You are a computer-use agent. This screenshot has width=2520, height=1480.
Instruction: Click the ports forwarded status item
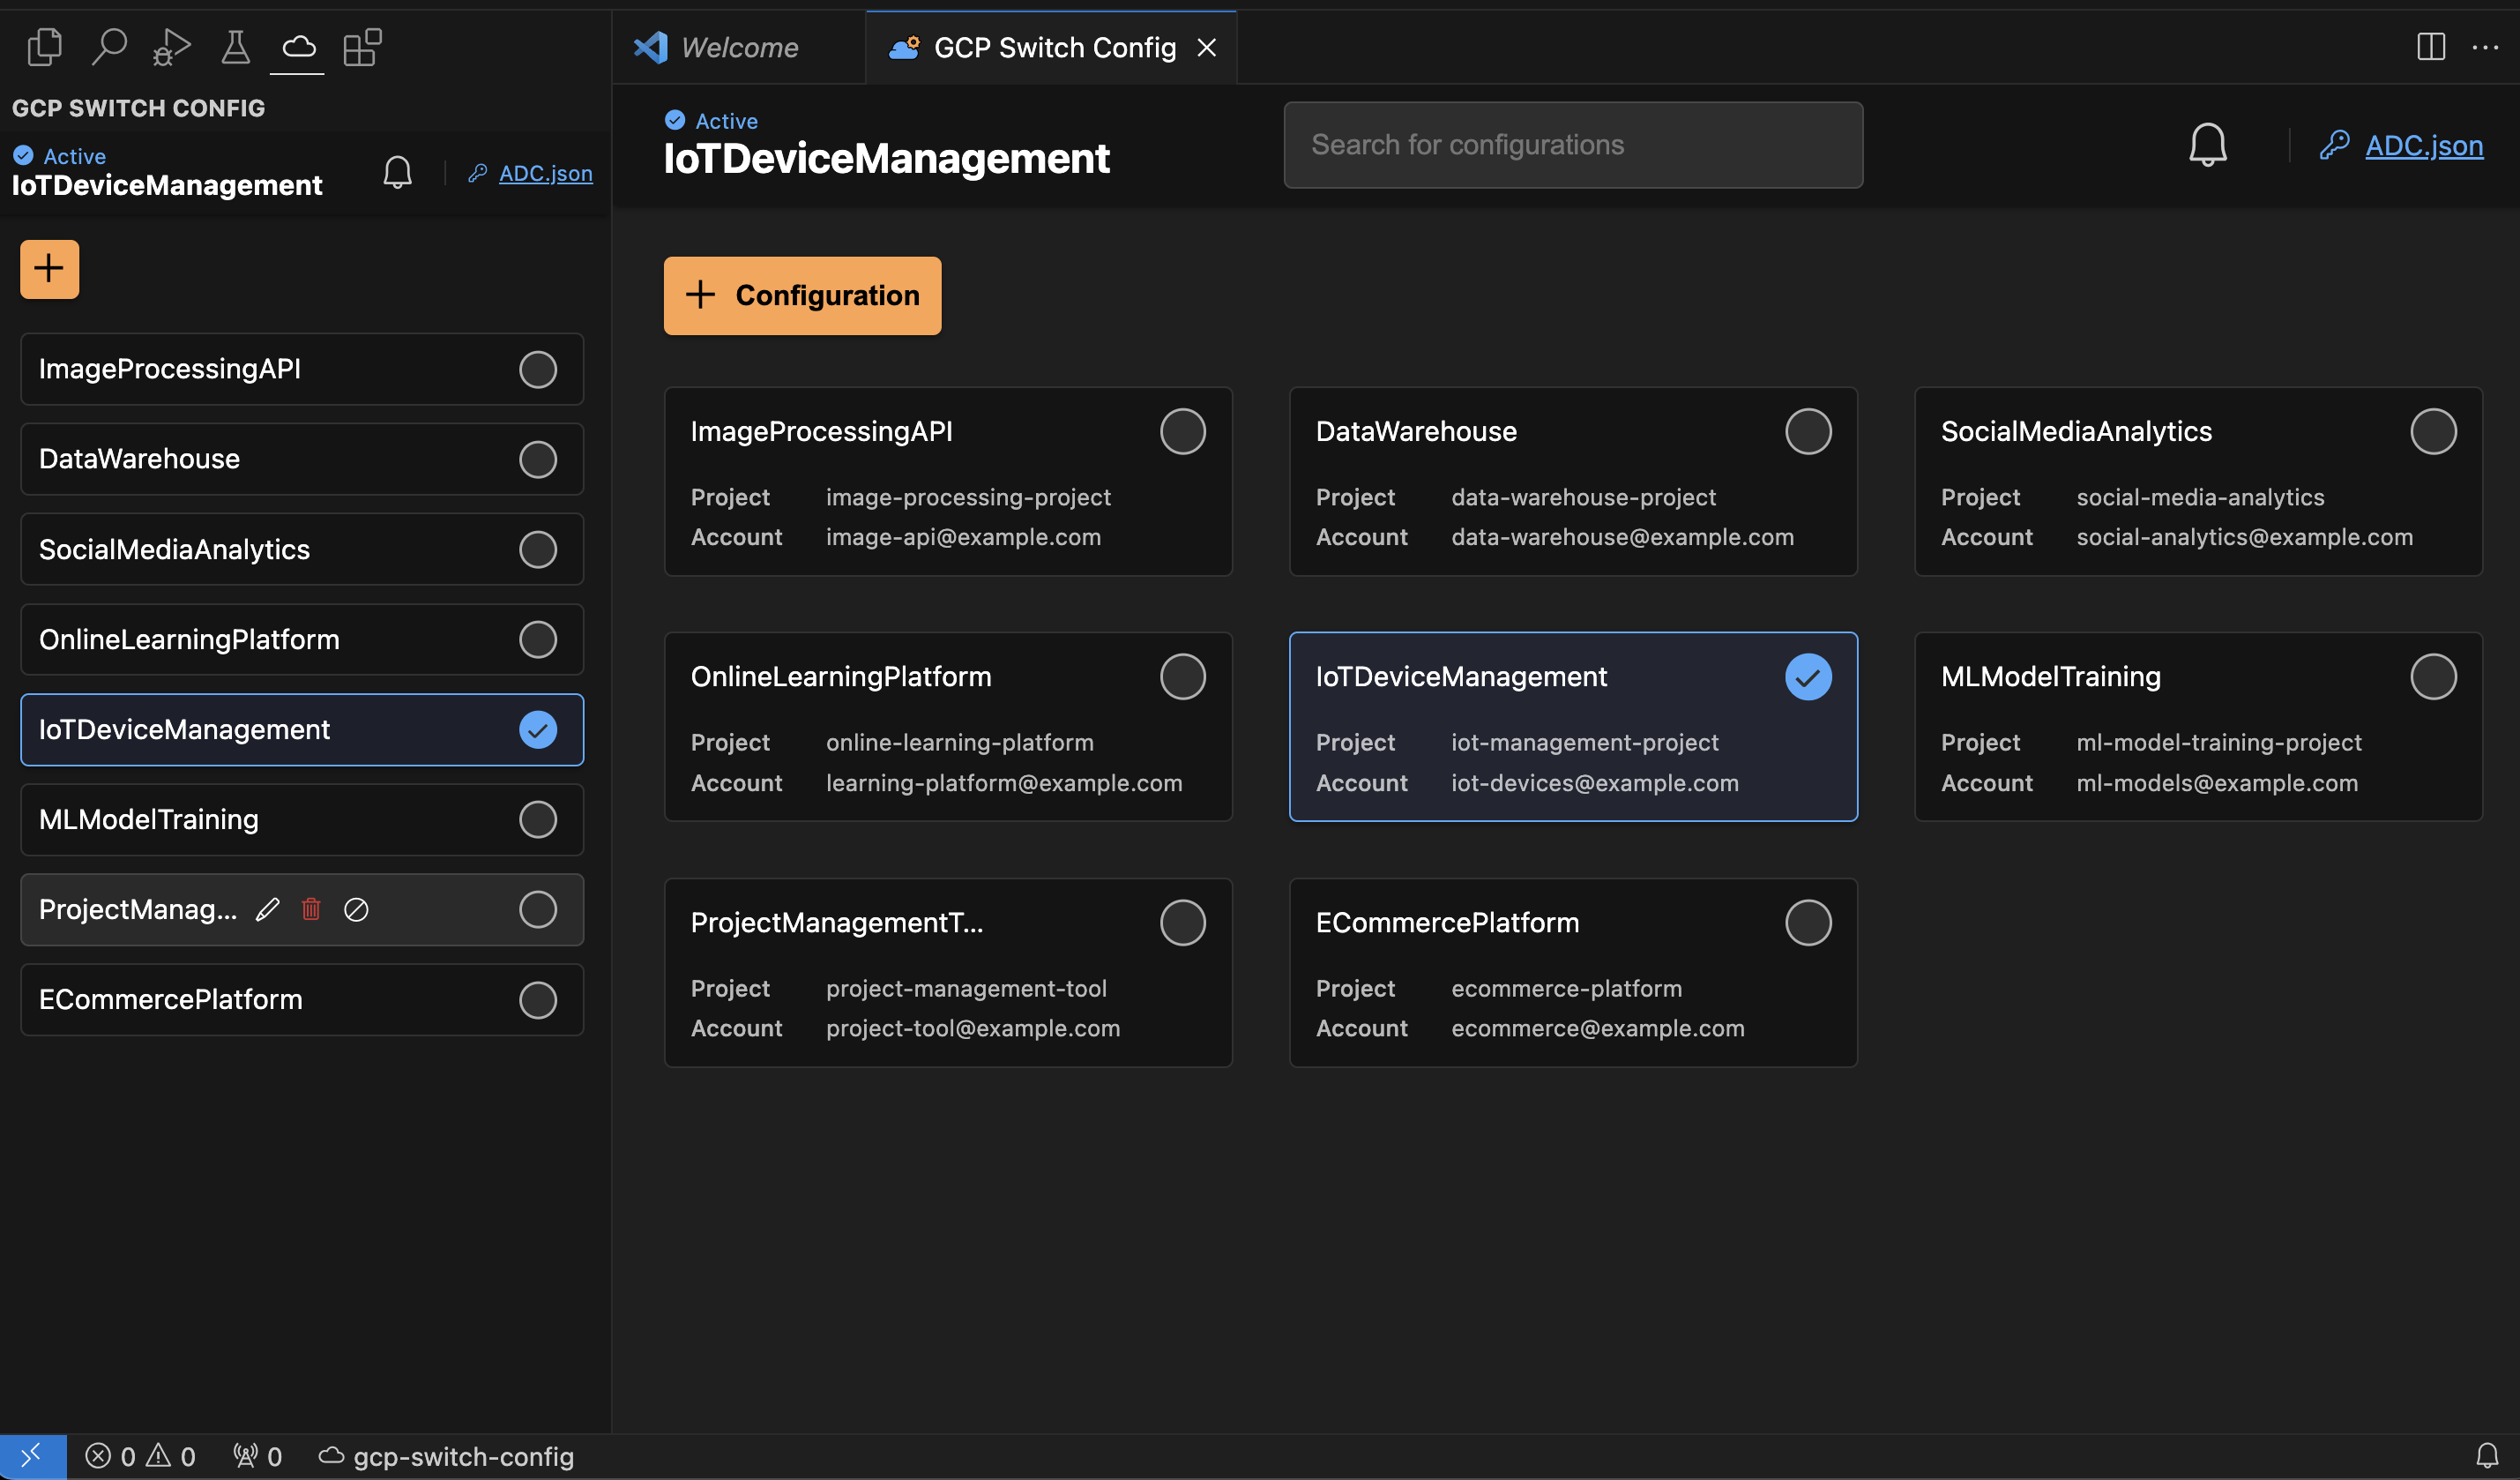click(x=257, y=1456)
